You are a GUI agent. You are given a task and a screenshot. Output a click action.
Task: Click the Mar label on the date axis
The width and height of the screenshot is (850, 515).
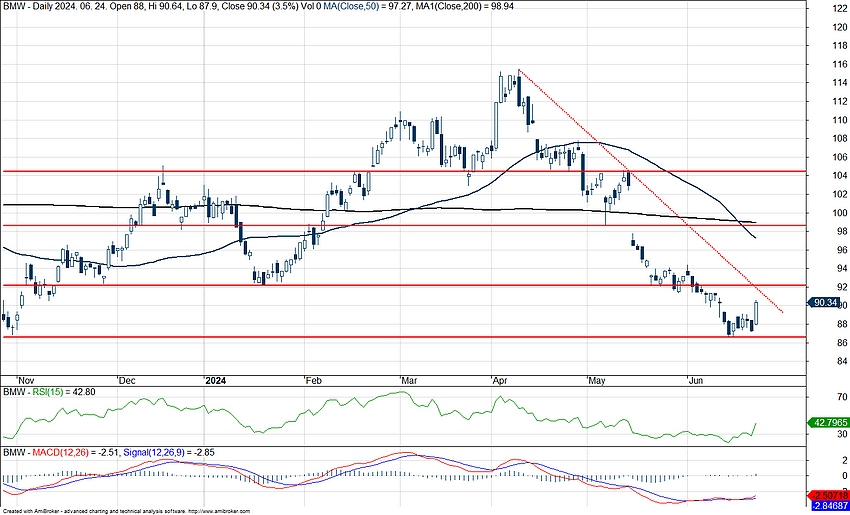click(409, 380)
